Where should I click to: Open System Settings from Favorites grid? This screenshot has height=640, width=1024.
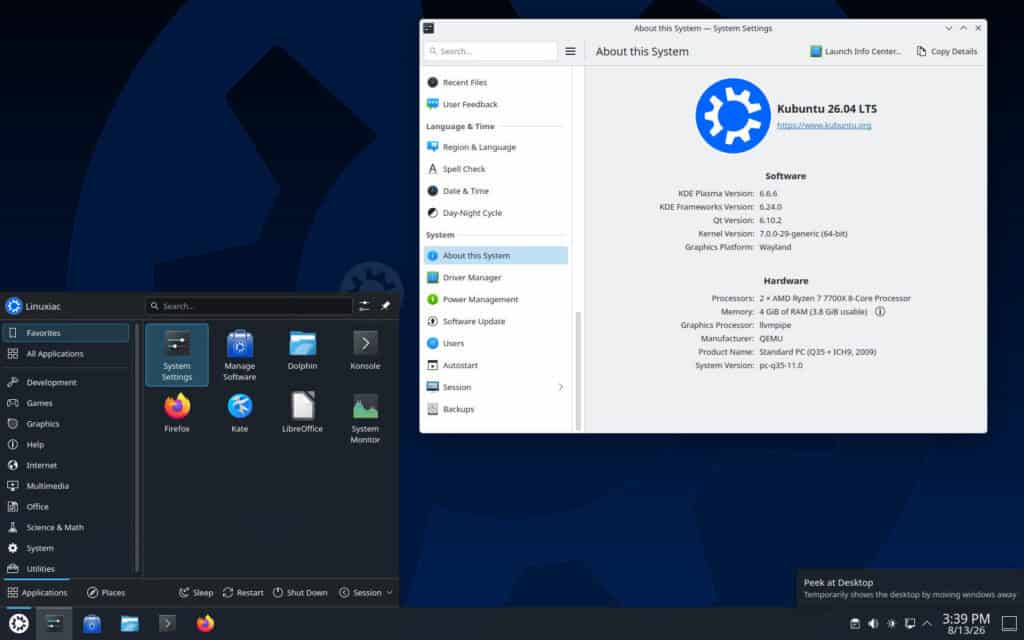point(176,355)
